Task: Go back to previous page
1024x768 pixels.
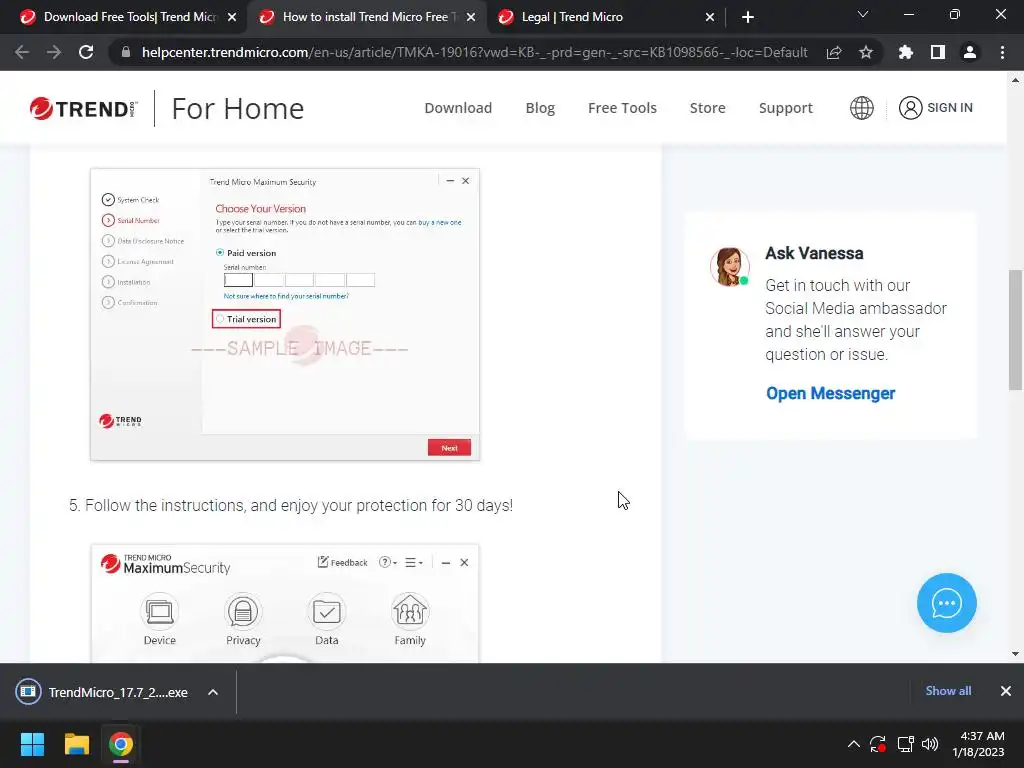Action: point(22,52)
